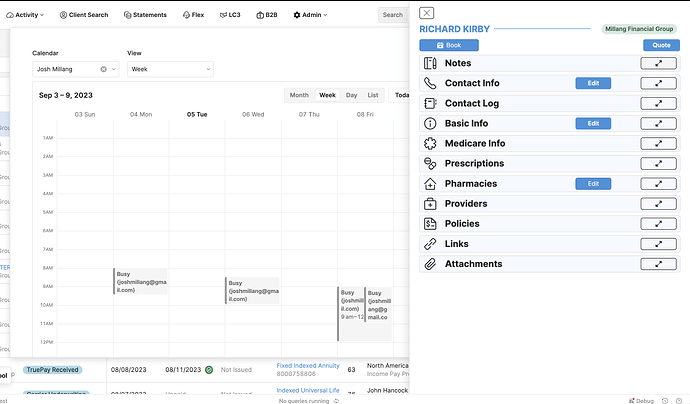The height and width of the screenshot is (404, 690).
Task: Expand the Basic Info section
Action: coord(658,124)
